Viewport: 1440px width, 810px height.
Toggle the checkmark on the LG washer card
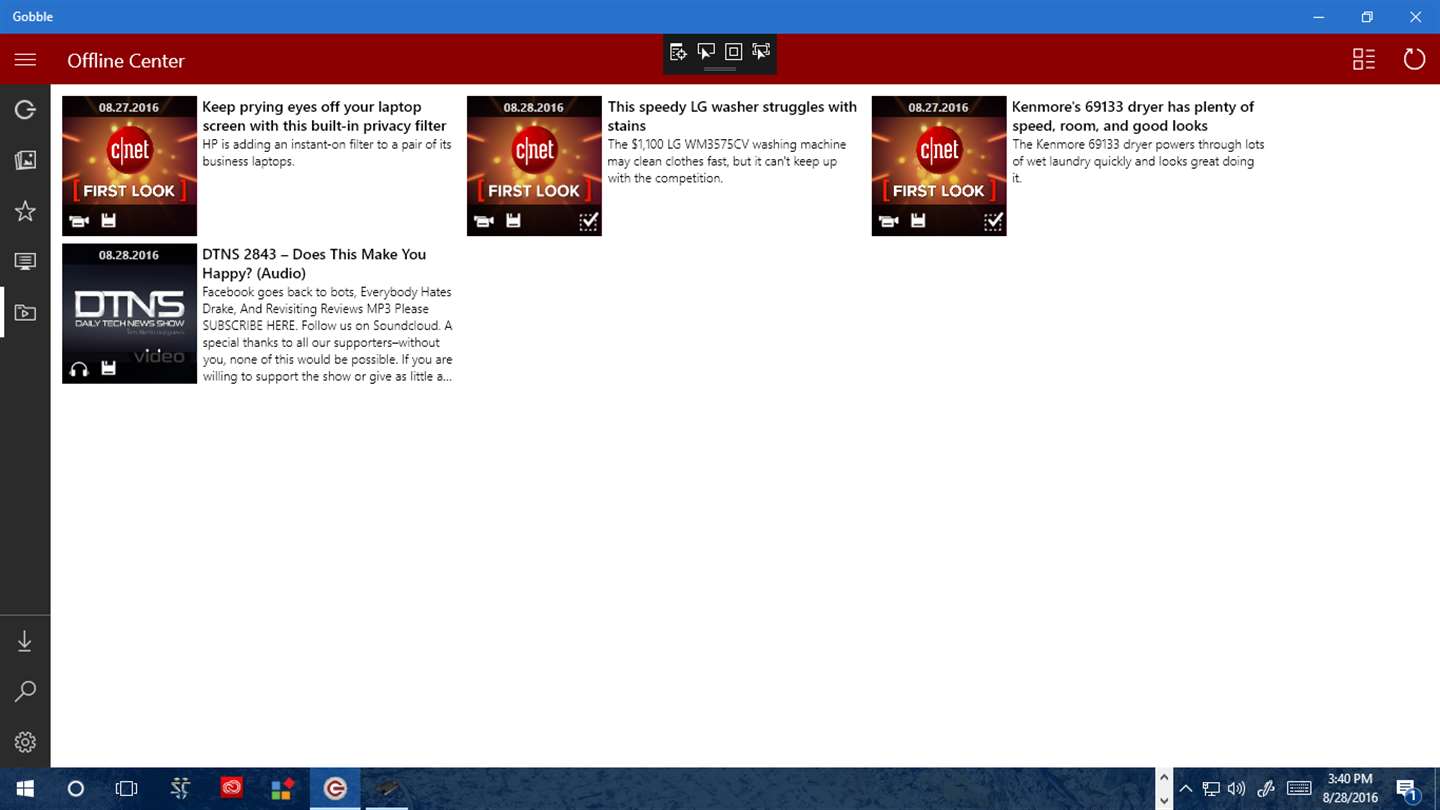click(x=588, y=221)
